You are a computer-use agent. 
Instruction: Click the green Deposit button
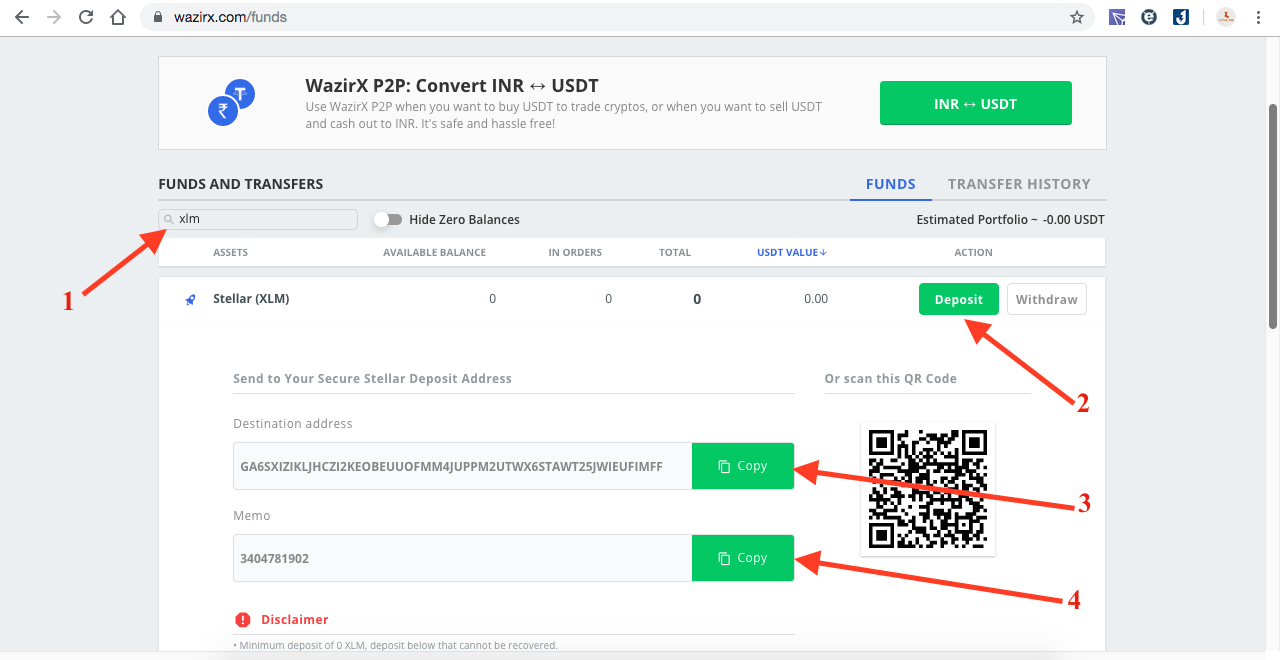(958, 299)
